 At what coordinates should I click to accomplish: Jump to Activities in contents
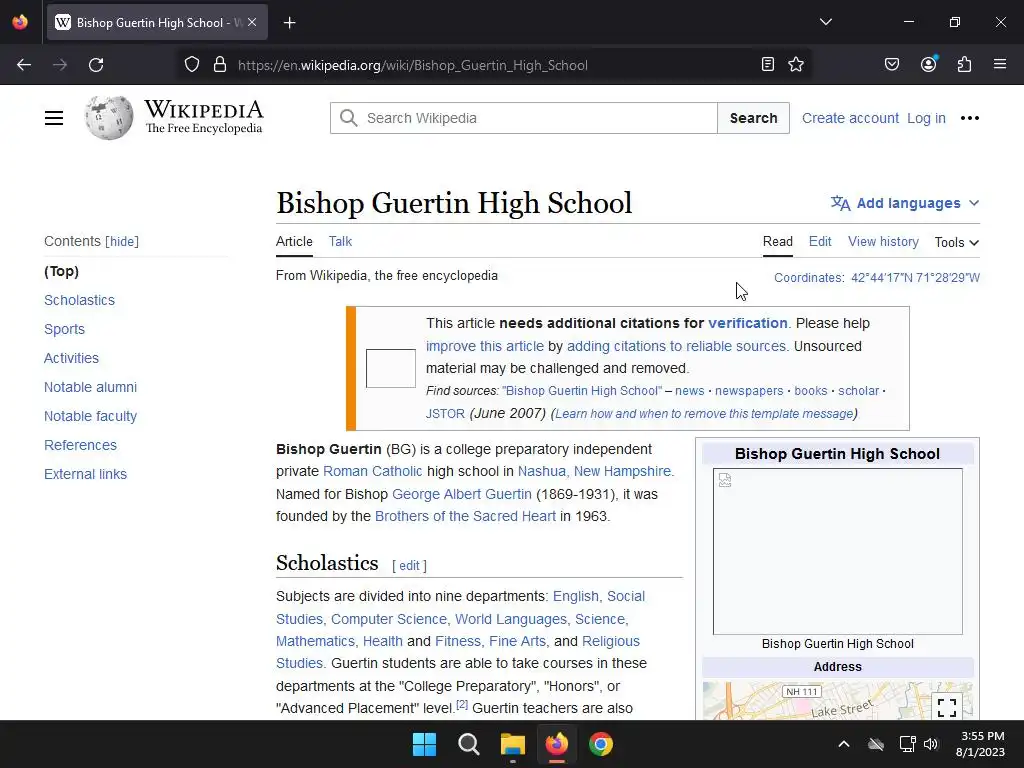coord(71,358)
